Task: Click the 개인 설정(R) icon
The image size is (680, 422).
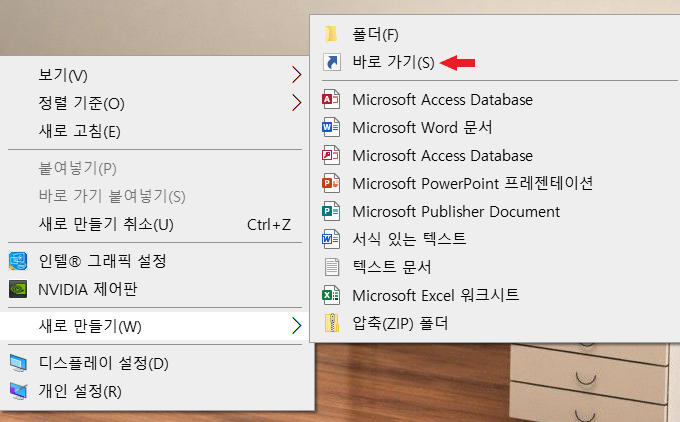Action: point(18,391)
